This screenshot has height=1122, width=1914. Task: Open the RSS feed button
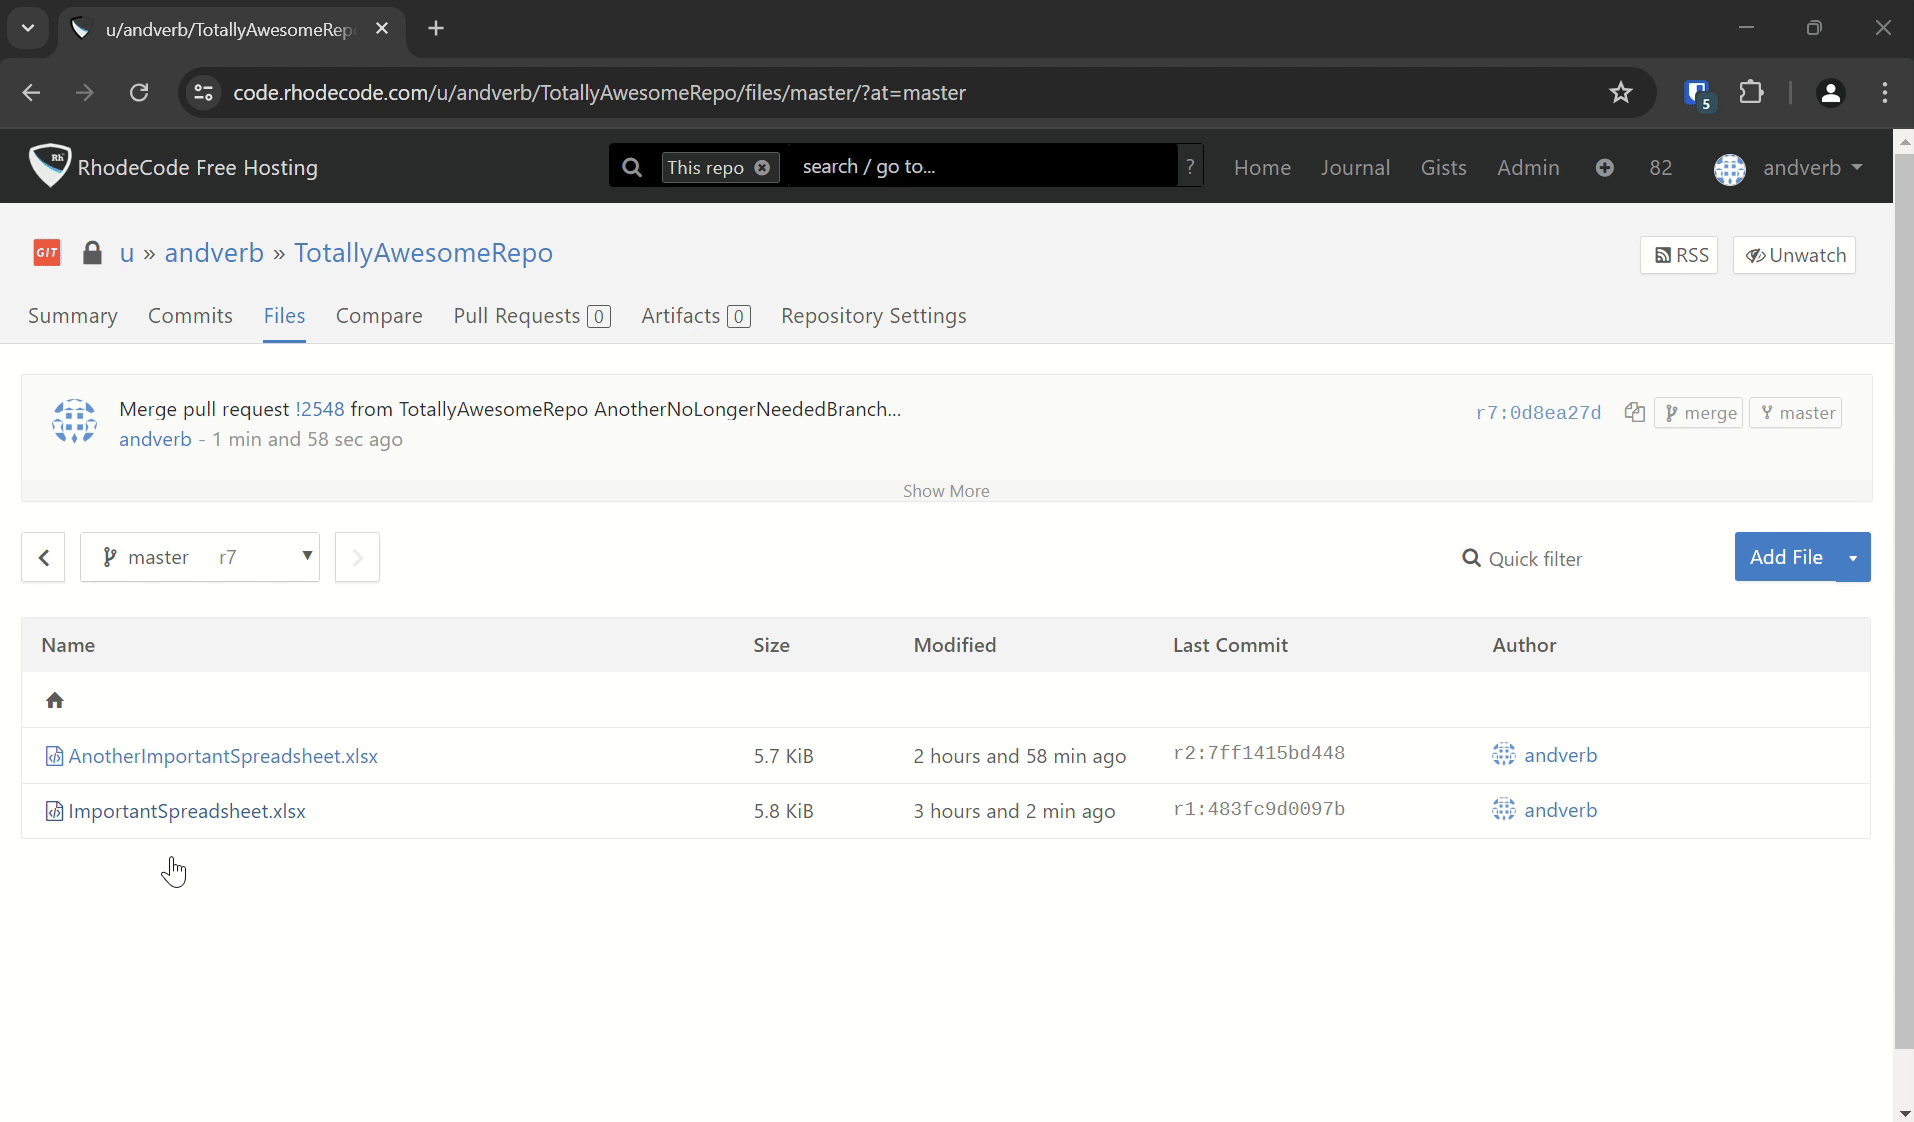coord(1679,255)
